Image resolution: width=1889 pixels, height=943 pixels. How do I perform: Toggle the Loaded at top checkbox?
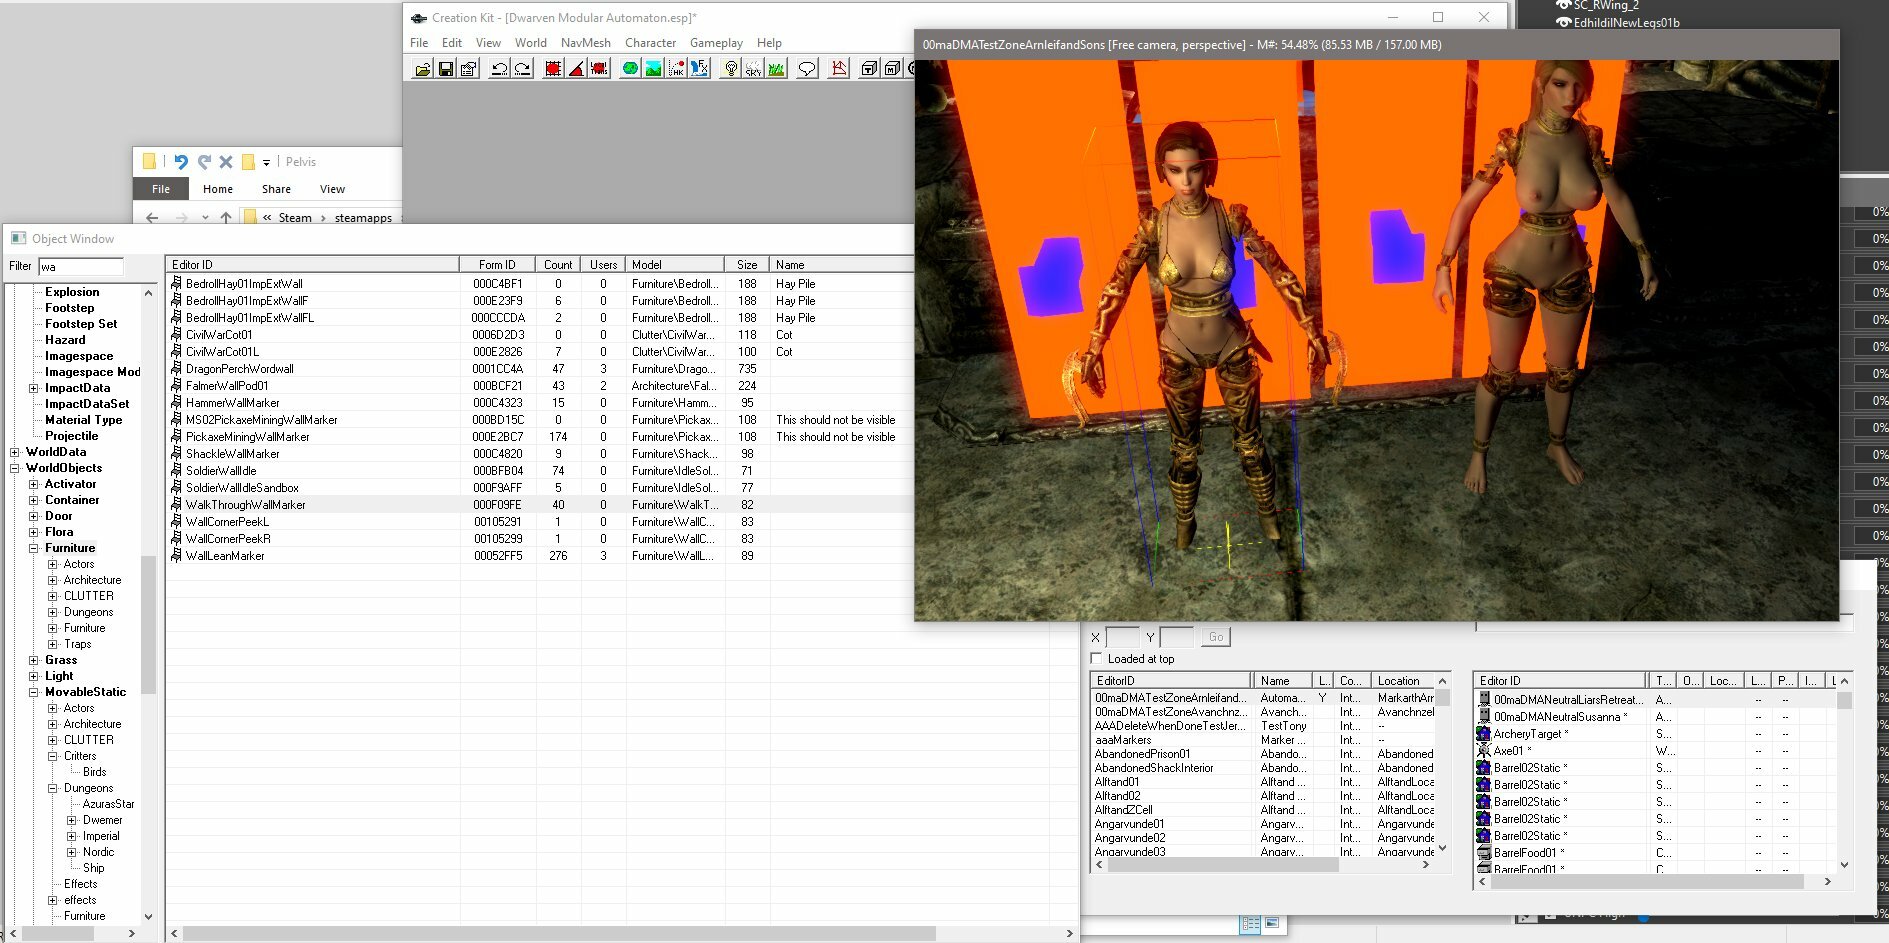[x=1096, y=658]
